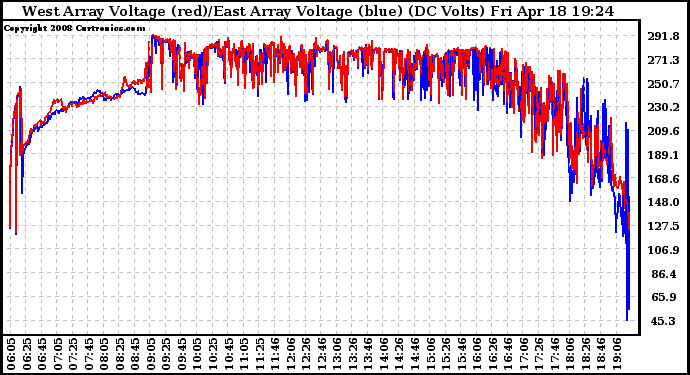Viewport: 690px width, 375px height.
Task: Click the 12:26 time axis label
Action: 306,354
